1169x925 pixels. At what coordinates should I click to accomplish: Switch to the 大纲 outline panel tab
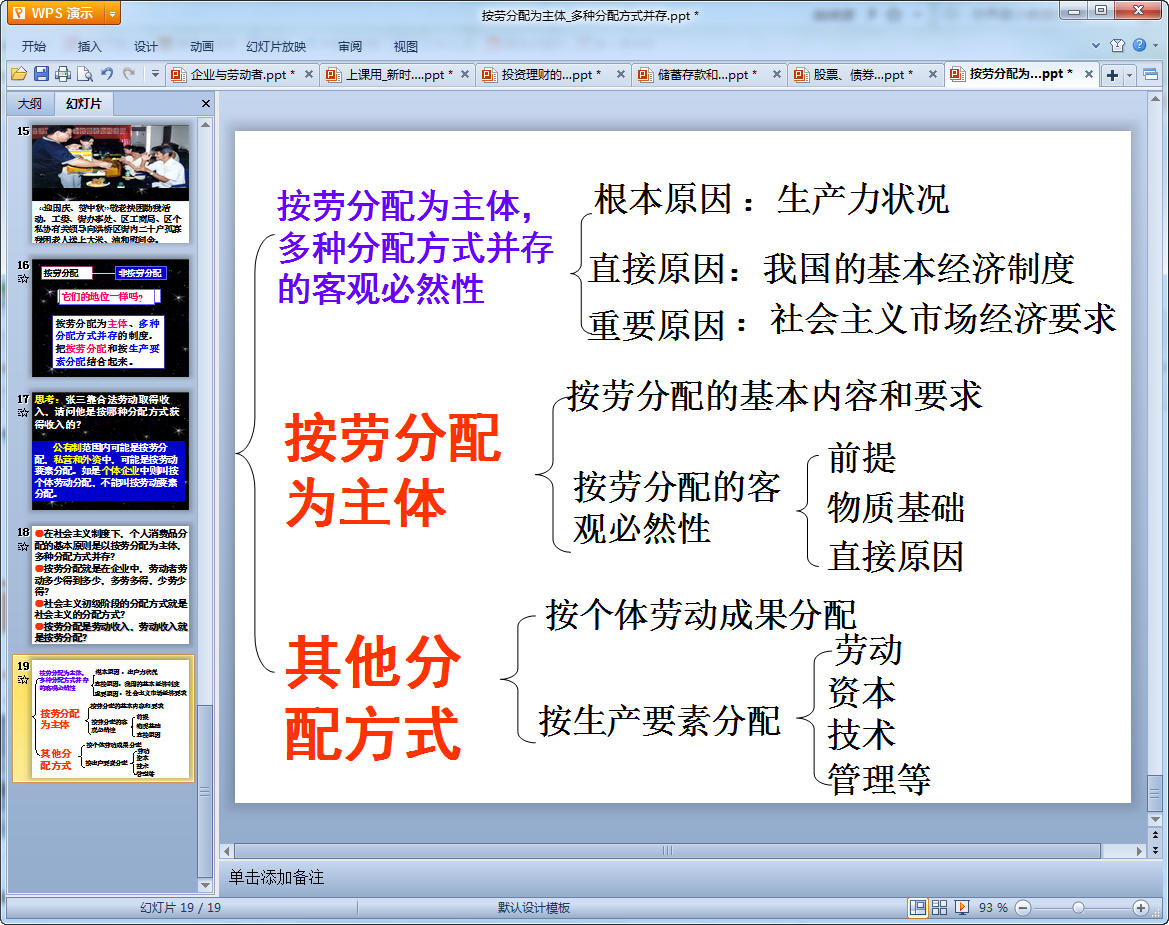pos(30,104)
